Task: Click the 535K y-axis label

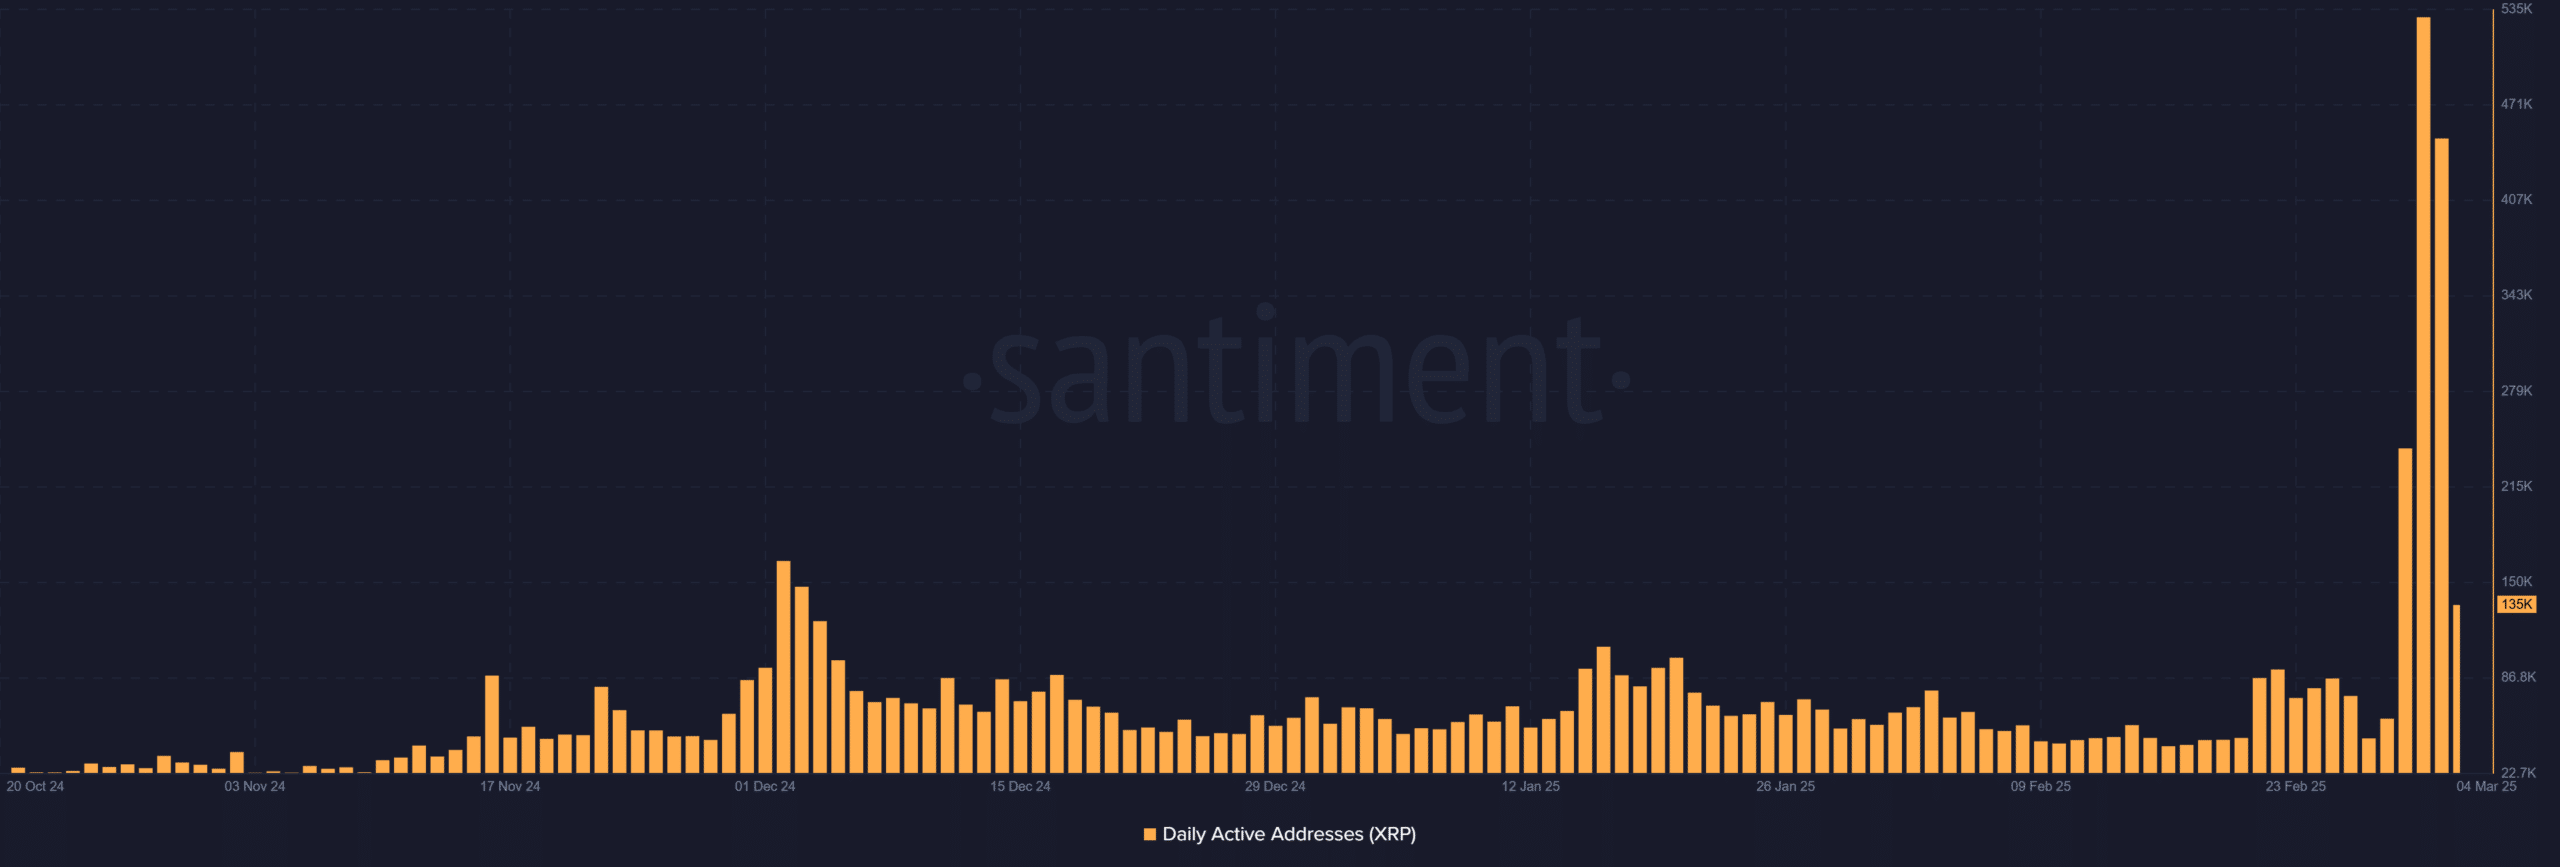Action: tap(2516, 9)
